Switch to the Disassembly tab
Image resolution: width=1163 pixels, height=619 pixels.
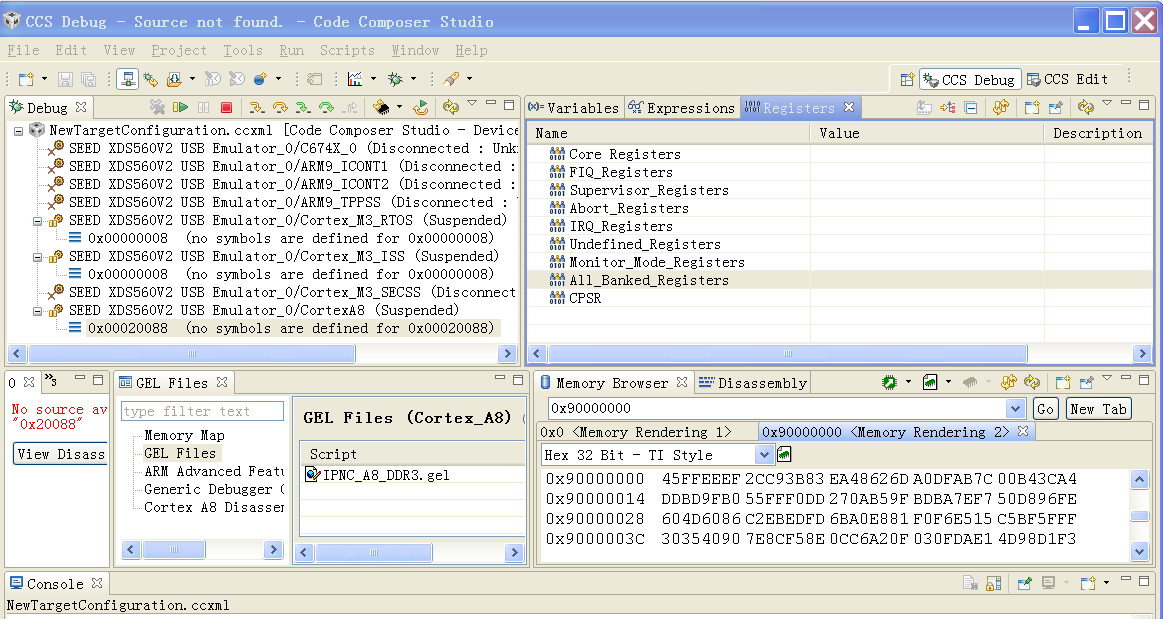753,383
